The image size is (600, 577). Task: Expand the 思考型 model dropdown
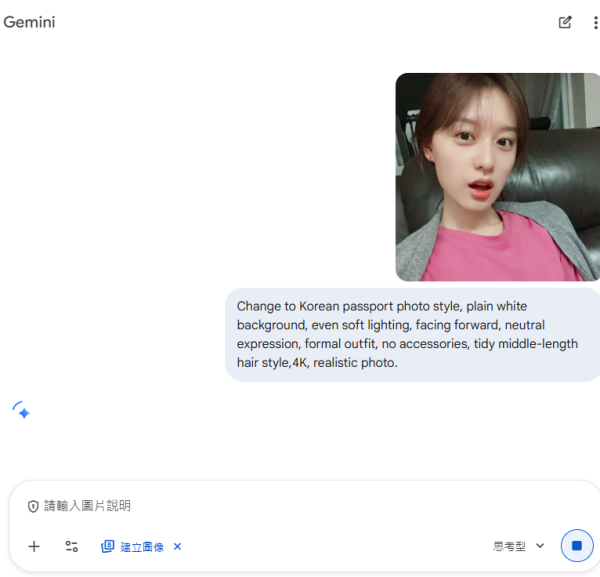coord(518,546)
